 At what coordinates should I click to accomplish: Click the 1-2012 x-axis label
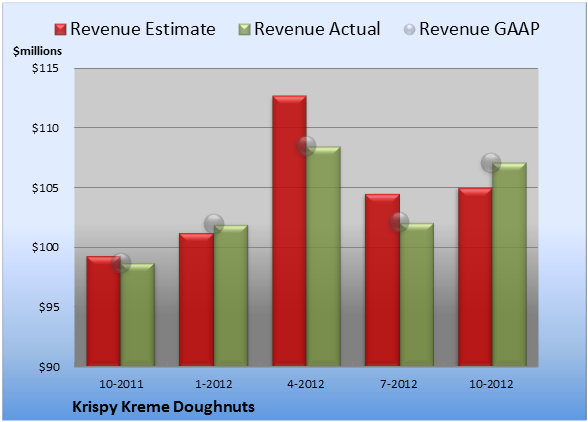point(213,384)
